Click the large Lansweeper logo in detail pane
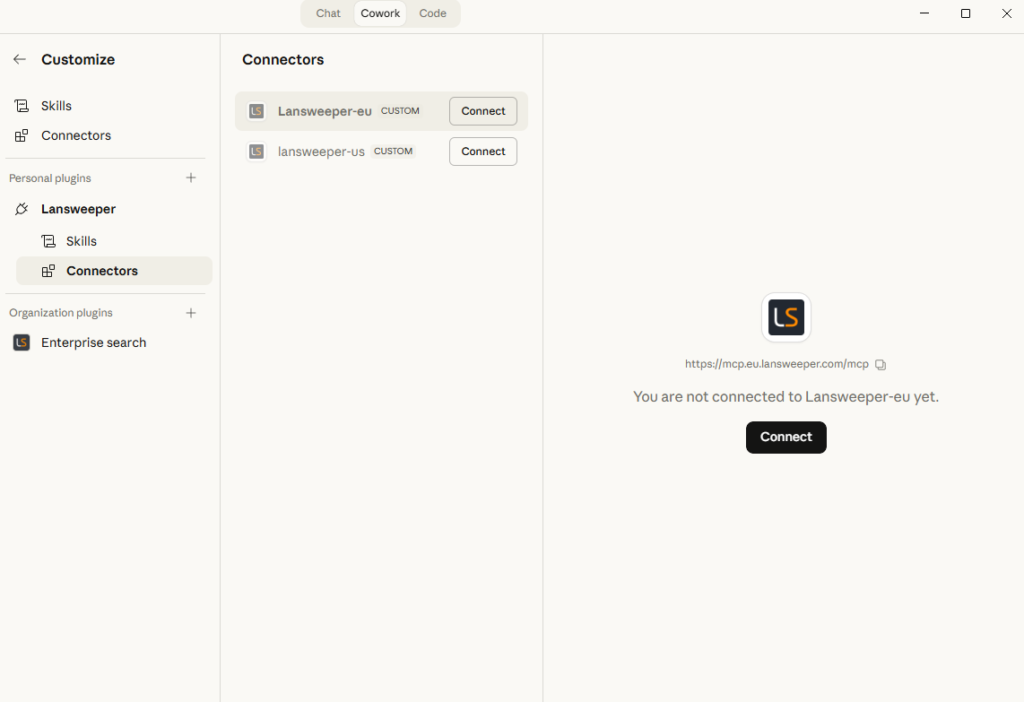Image resolution: width=1024 pixels, height=702 pixels. tap(786, 317)
